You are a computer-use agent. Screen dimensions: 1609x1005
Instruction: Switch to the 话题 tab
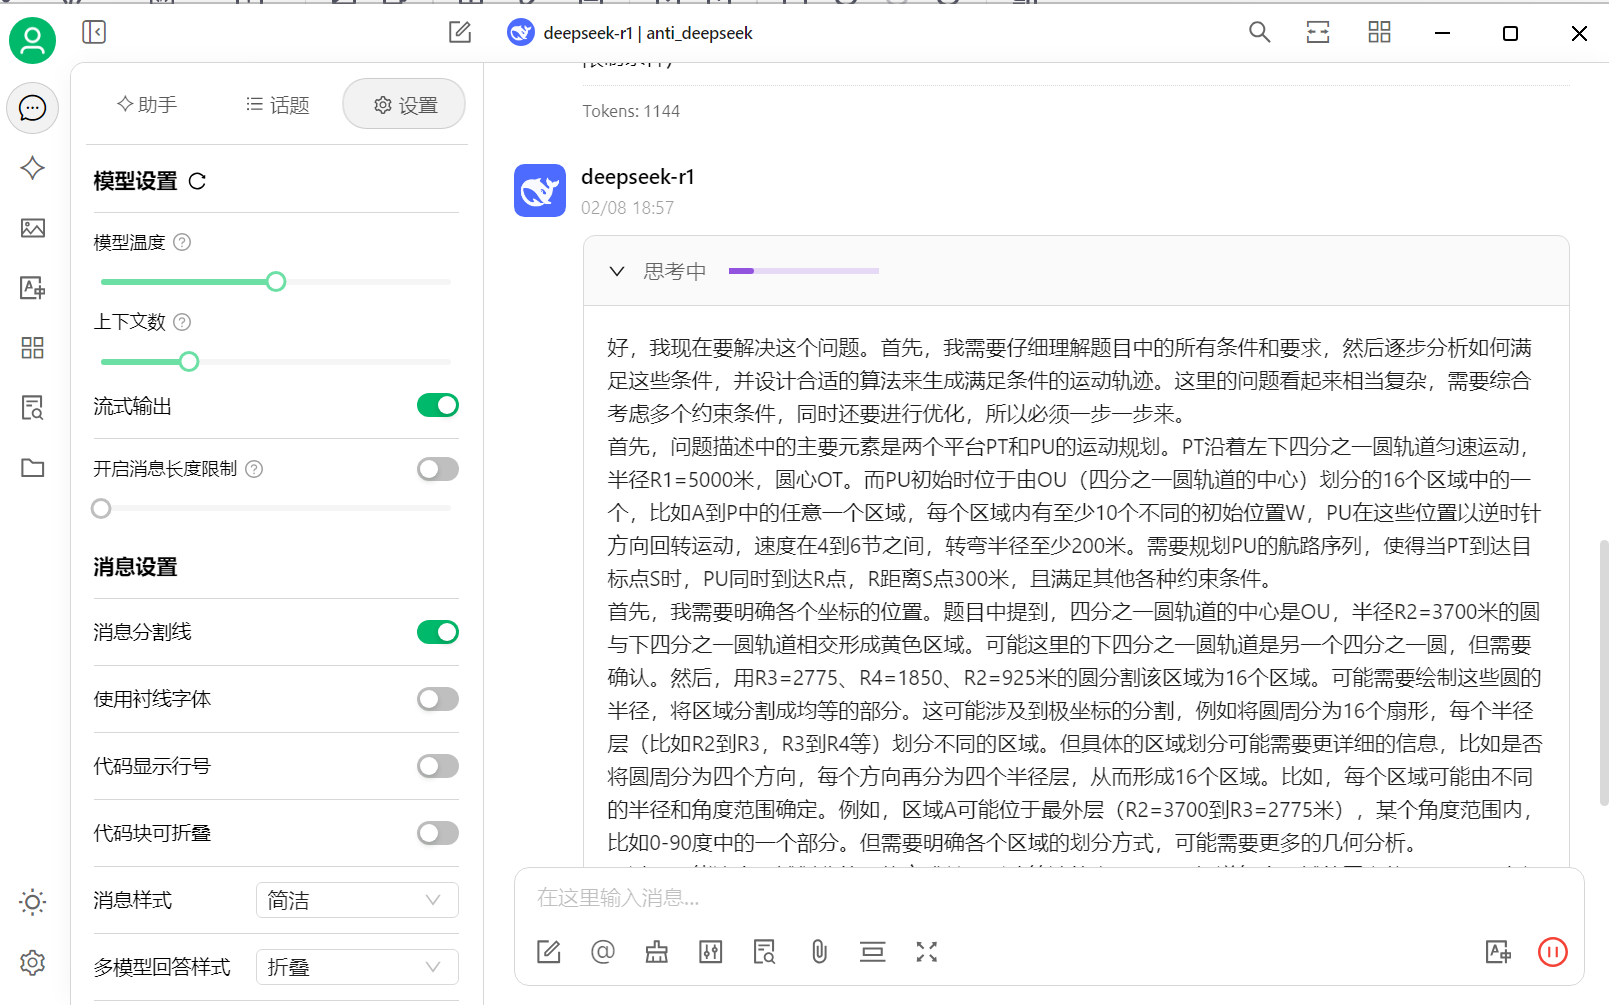[278, 104]
